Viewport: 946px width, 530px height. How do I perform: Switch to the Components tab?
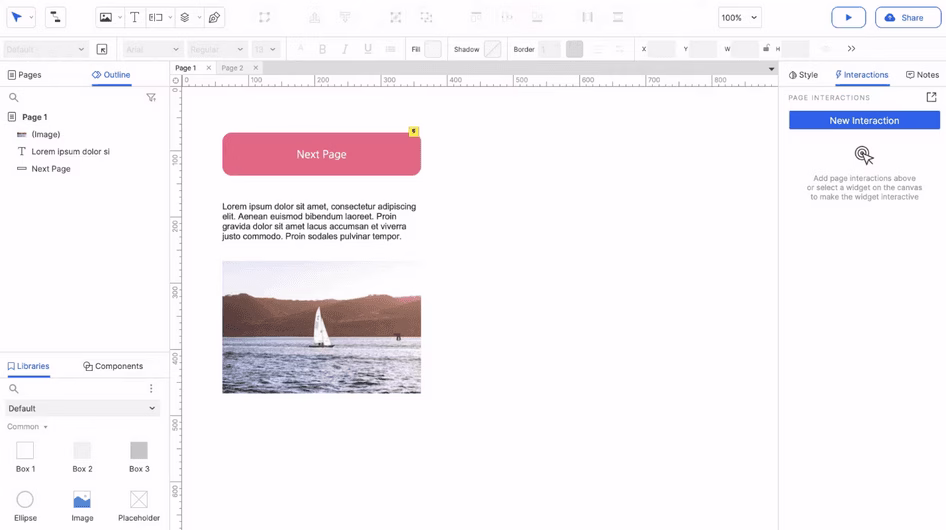113,366
